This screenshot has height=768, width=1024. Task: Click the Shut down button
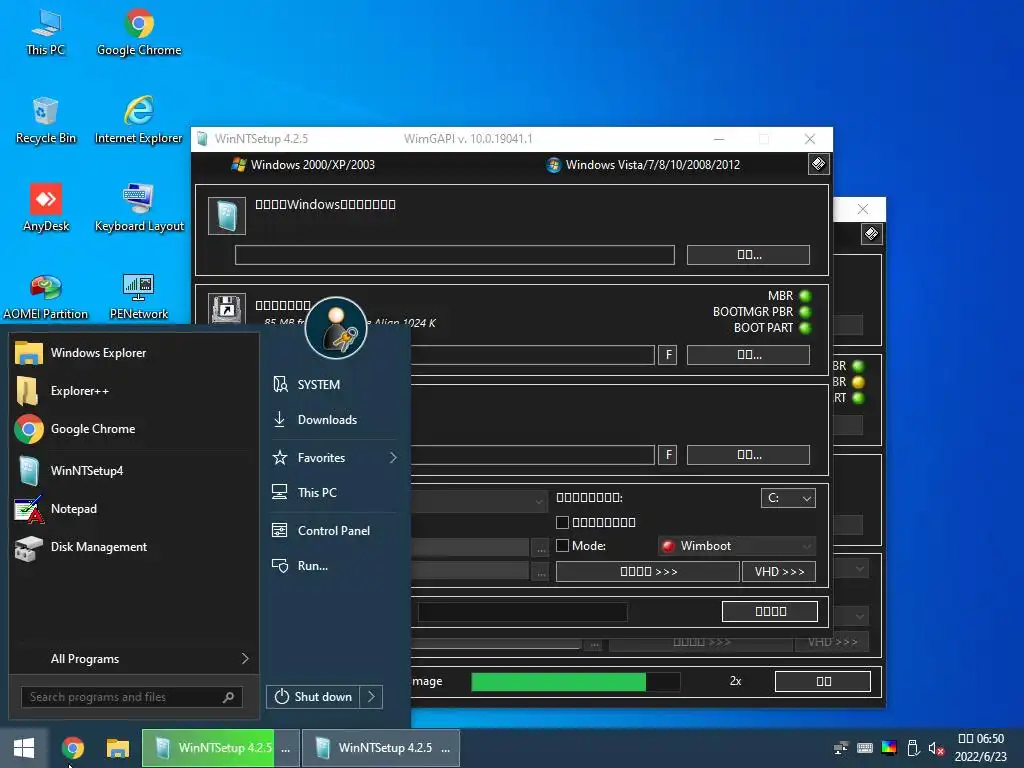313,697
